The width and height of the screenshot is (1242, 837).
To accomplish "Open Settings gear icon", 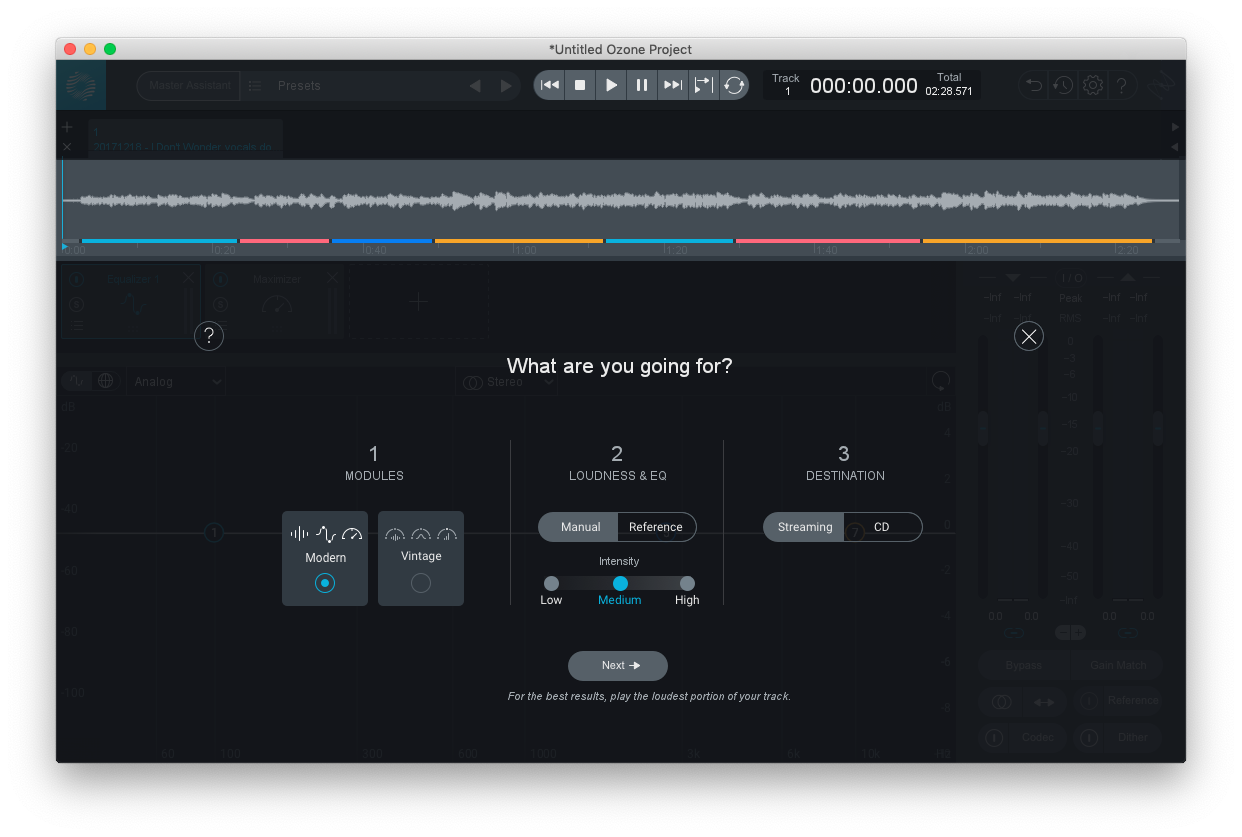I will tap(1093, 86).
